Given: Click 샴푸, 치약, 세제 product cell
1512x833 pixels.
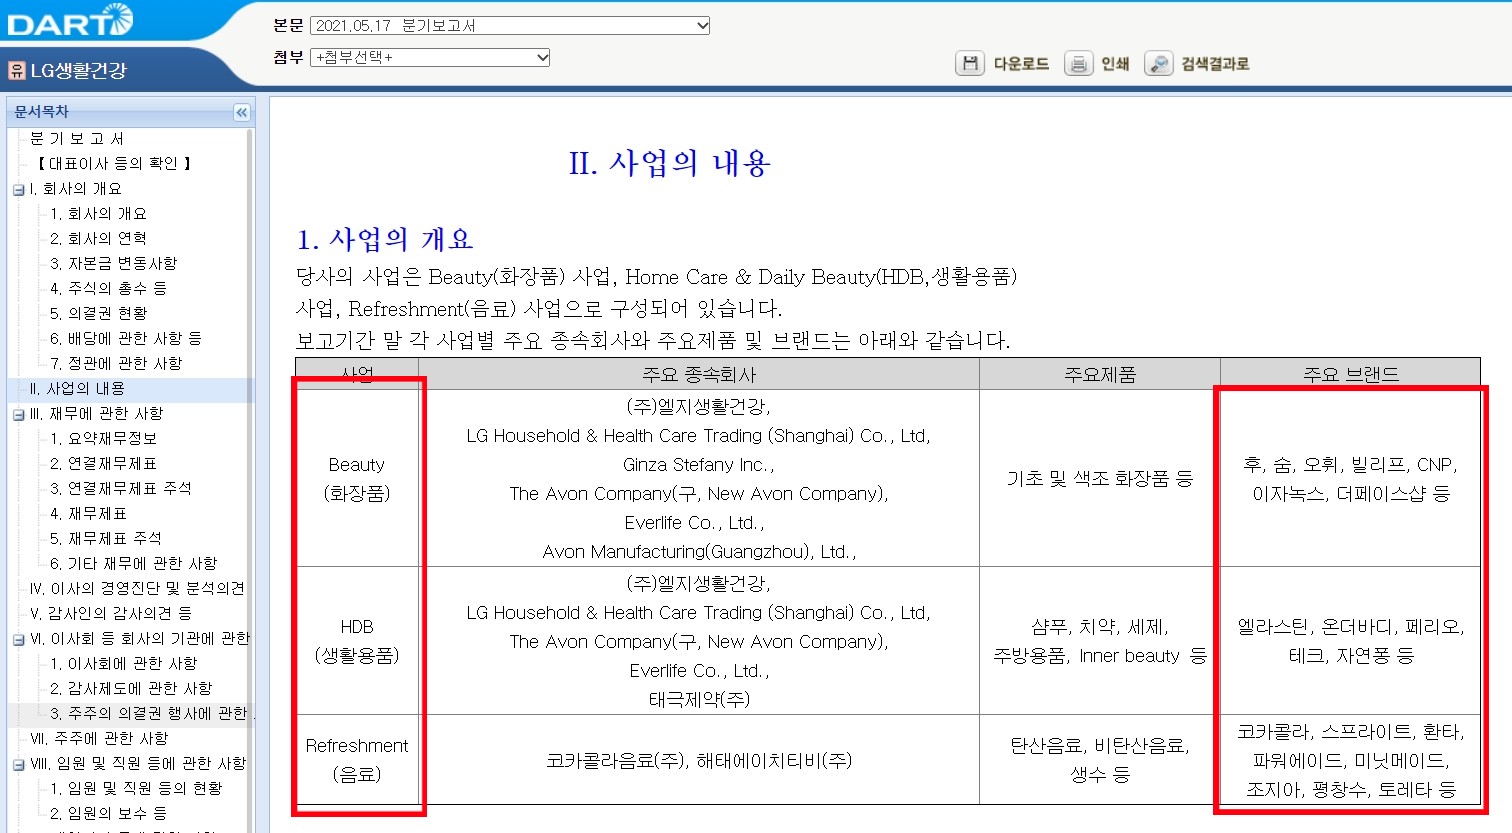Looking at the screenshot, I should 1100,641.
